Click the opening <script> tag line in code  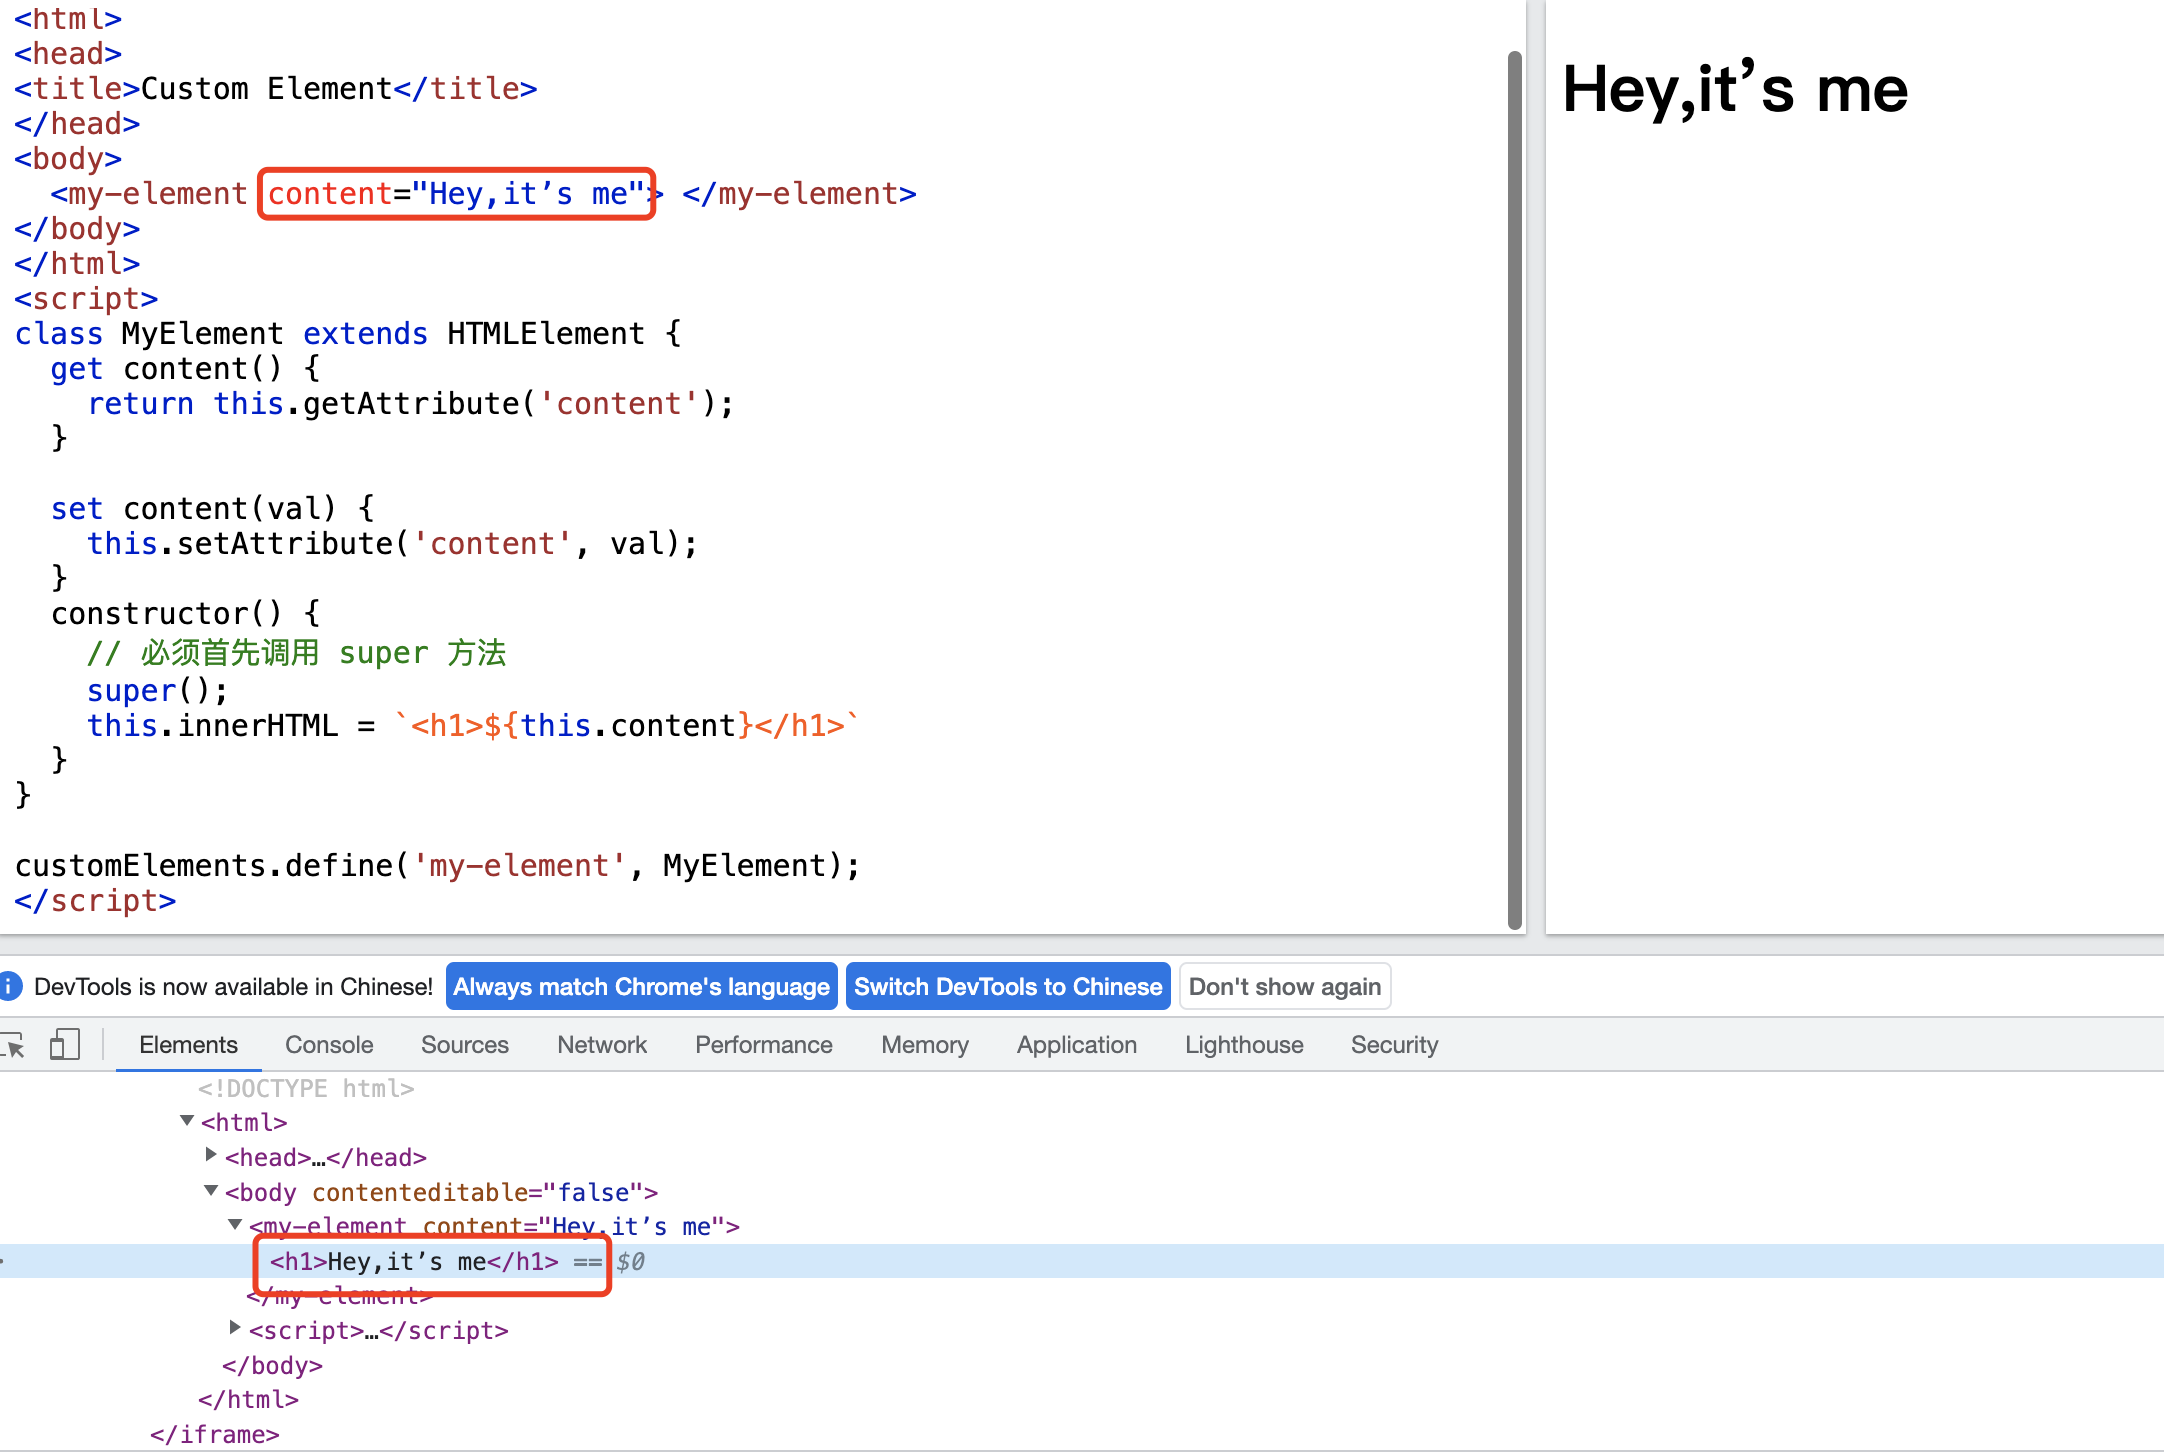[86, 298]
